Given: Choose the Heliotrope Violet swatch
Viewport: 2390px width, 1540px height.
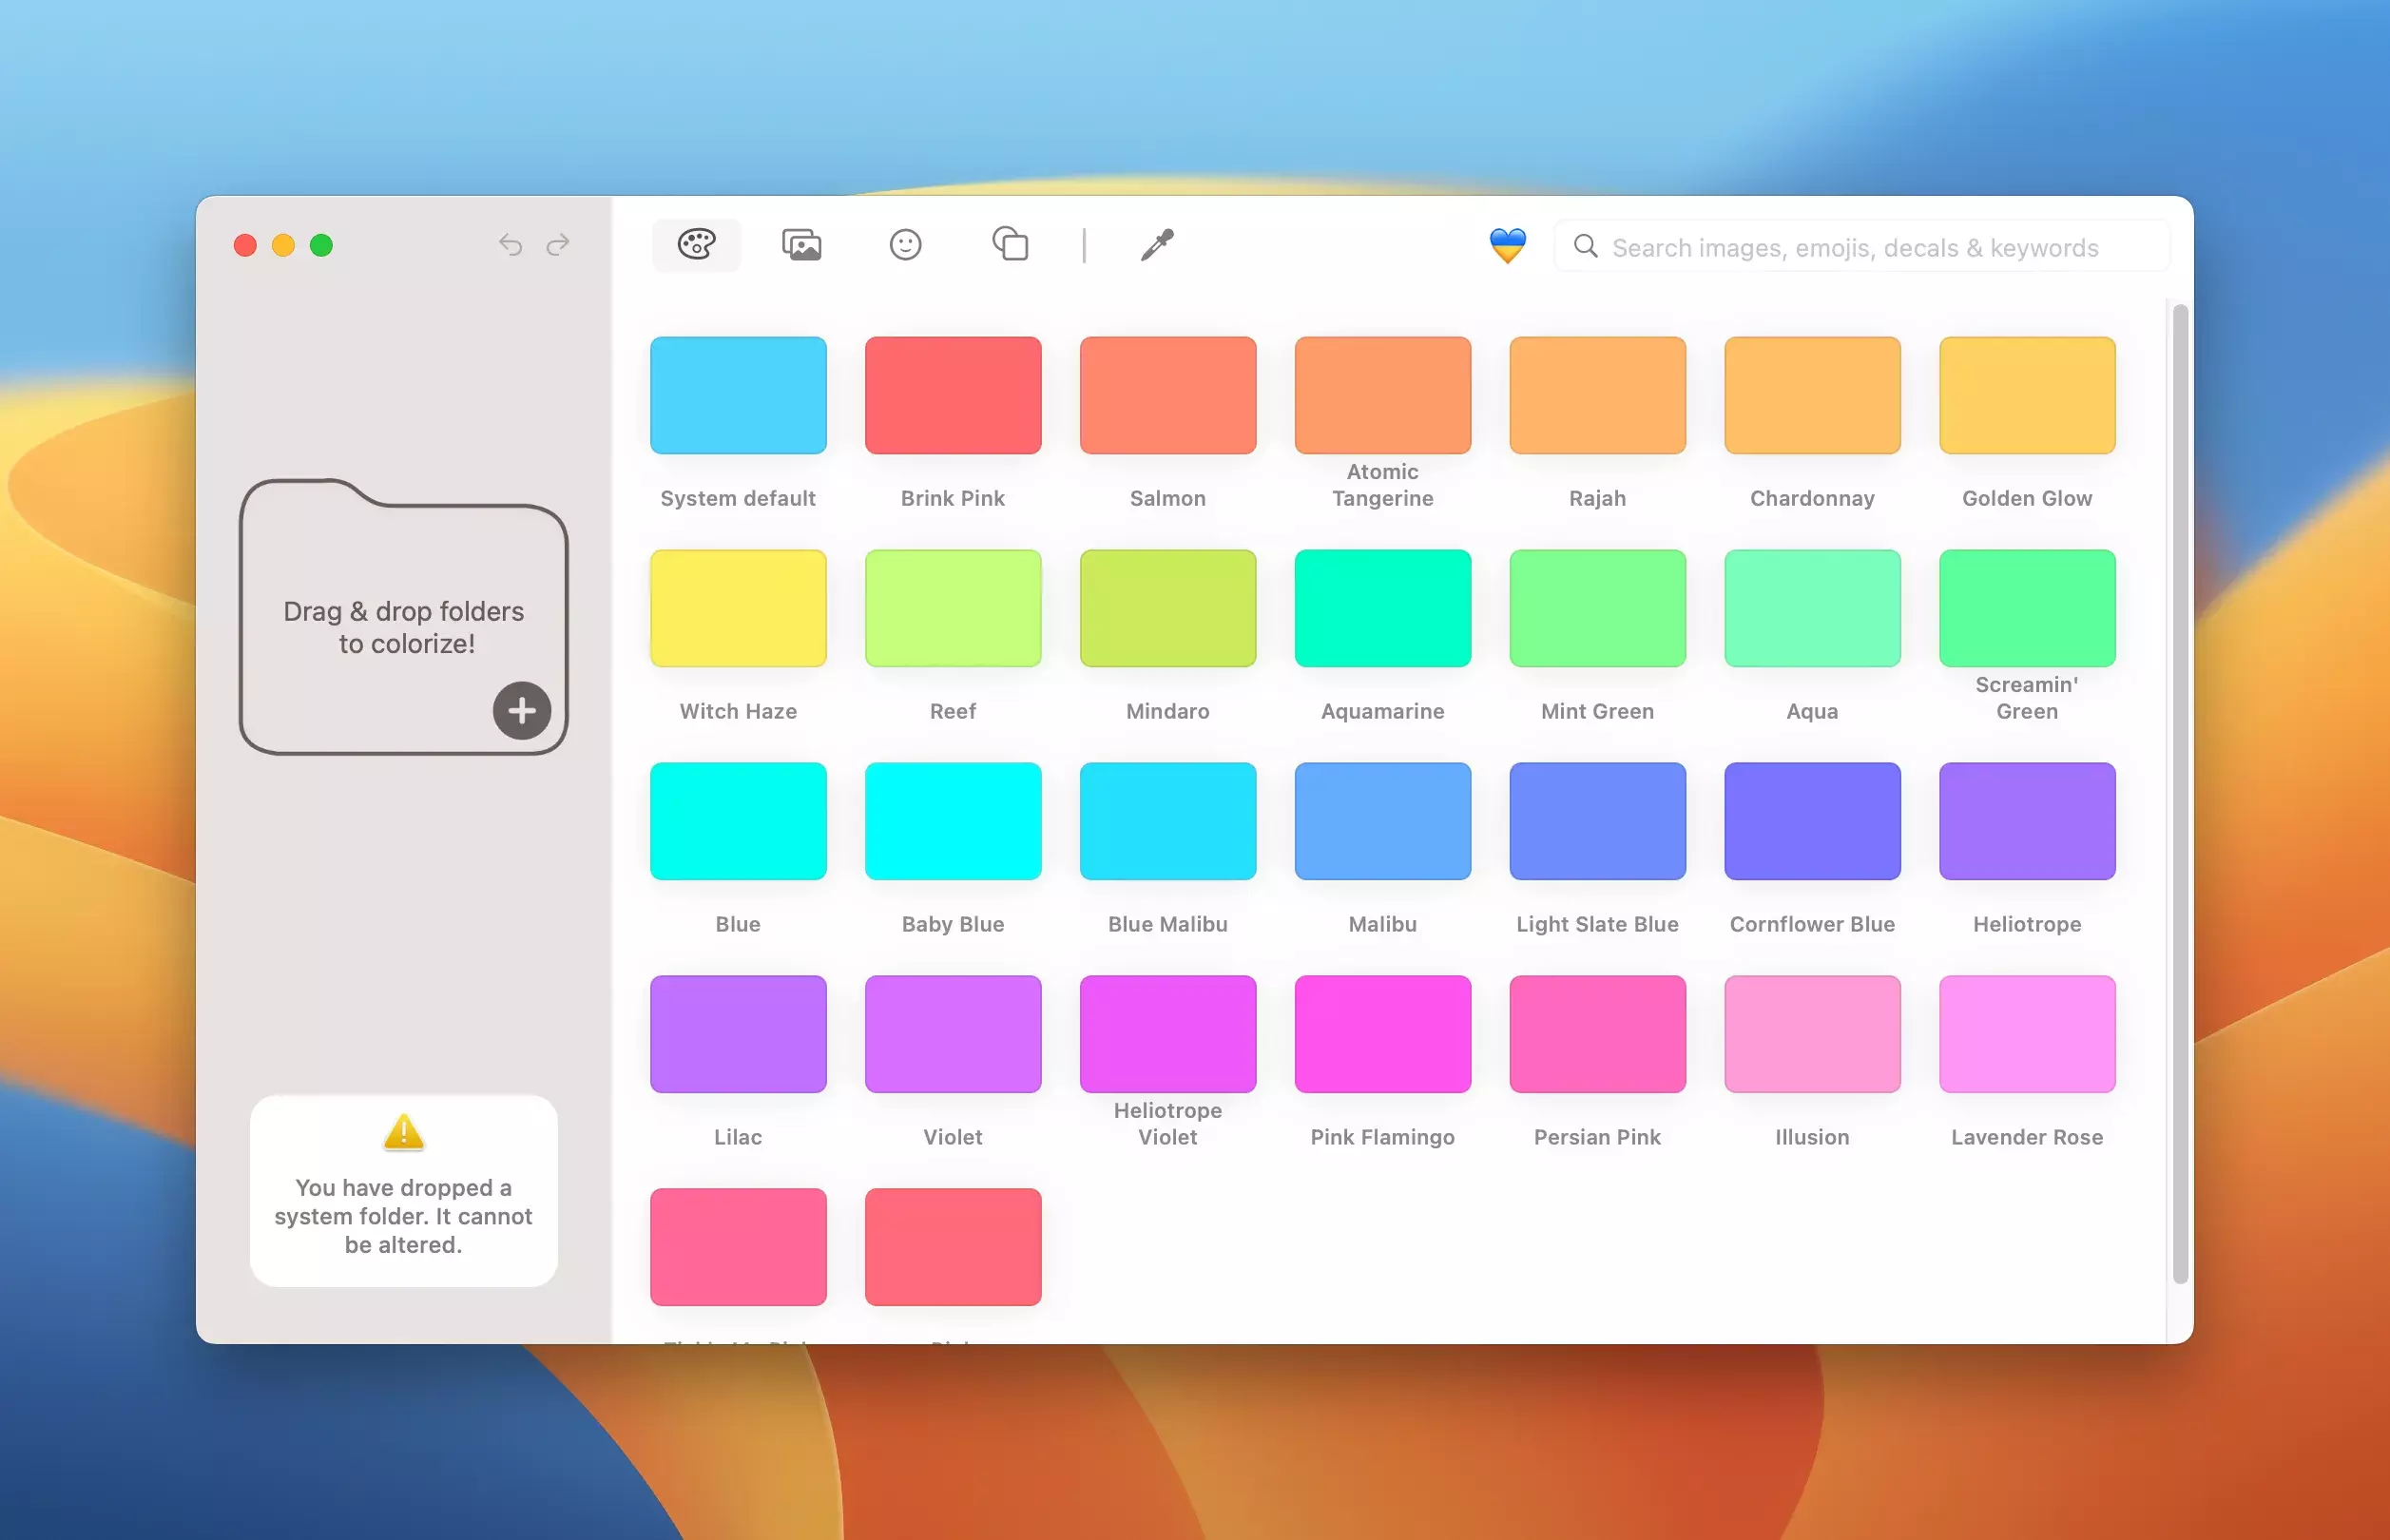Looking at the screenshot, I should tap(1167, 1034).
